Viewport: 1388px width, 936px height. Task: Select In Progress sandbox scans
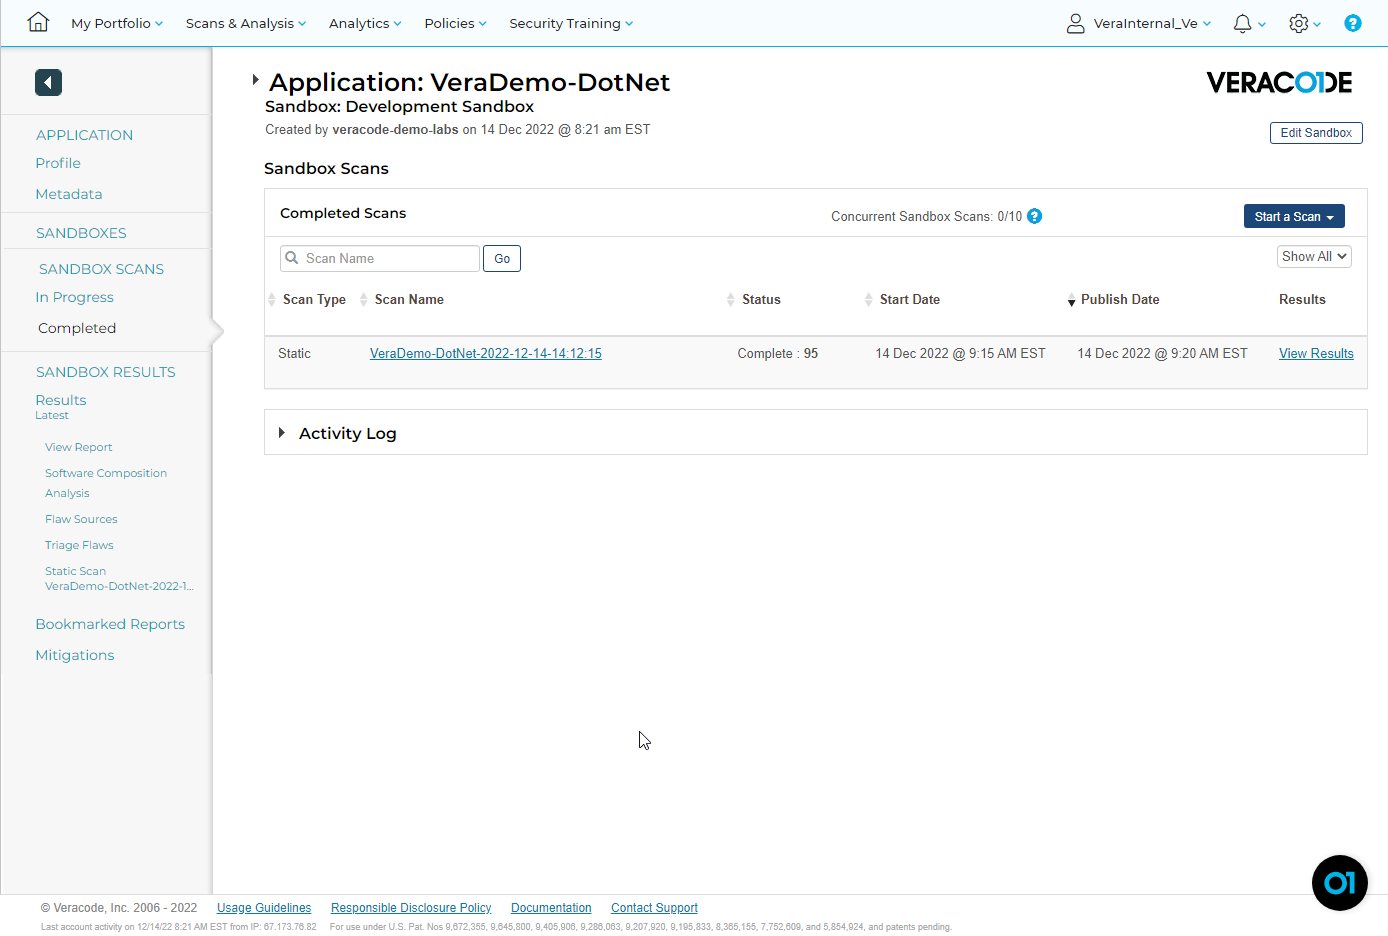tap(74, 297)
